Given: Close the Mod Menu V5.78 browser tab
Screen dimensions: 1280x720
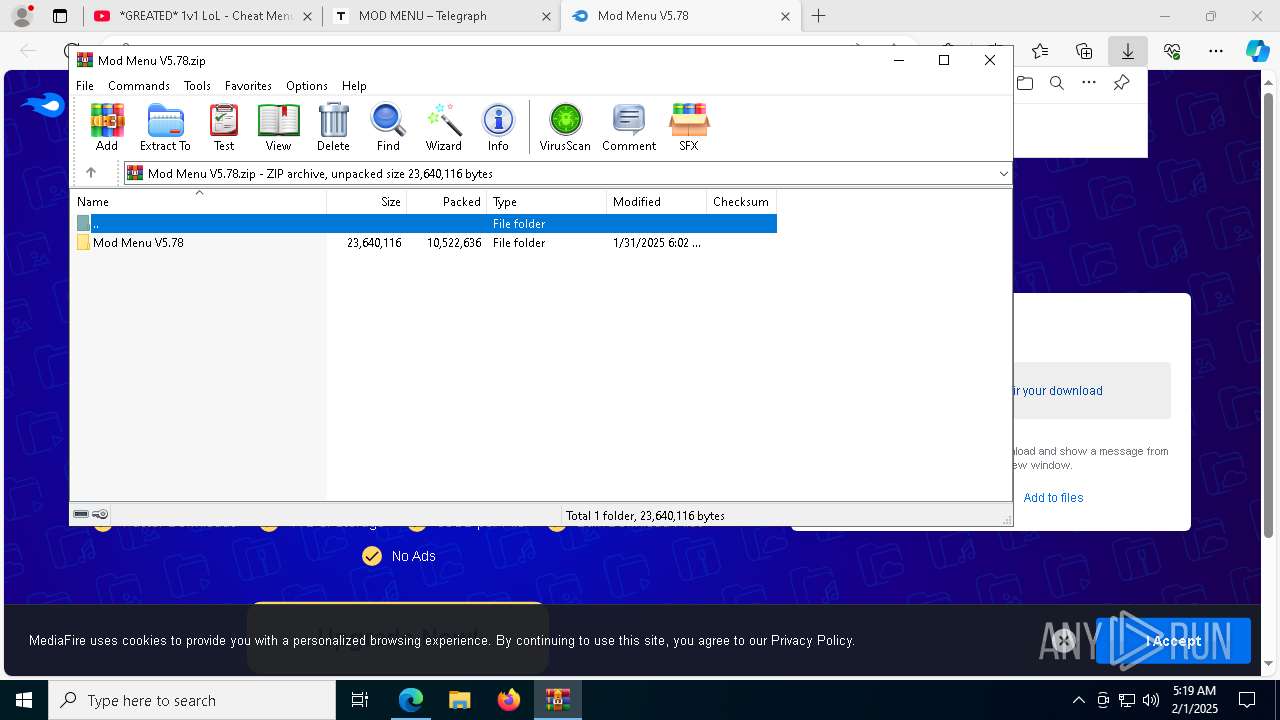Looking at the screenshot, I should click(x=785, y=16).
